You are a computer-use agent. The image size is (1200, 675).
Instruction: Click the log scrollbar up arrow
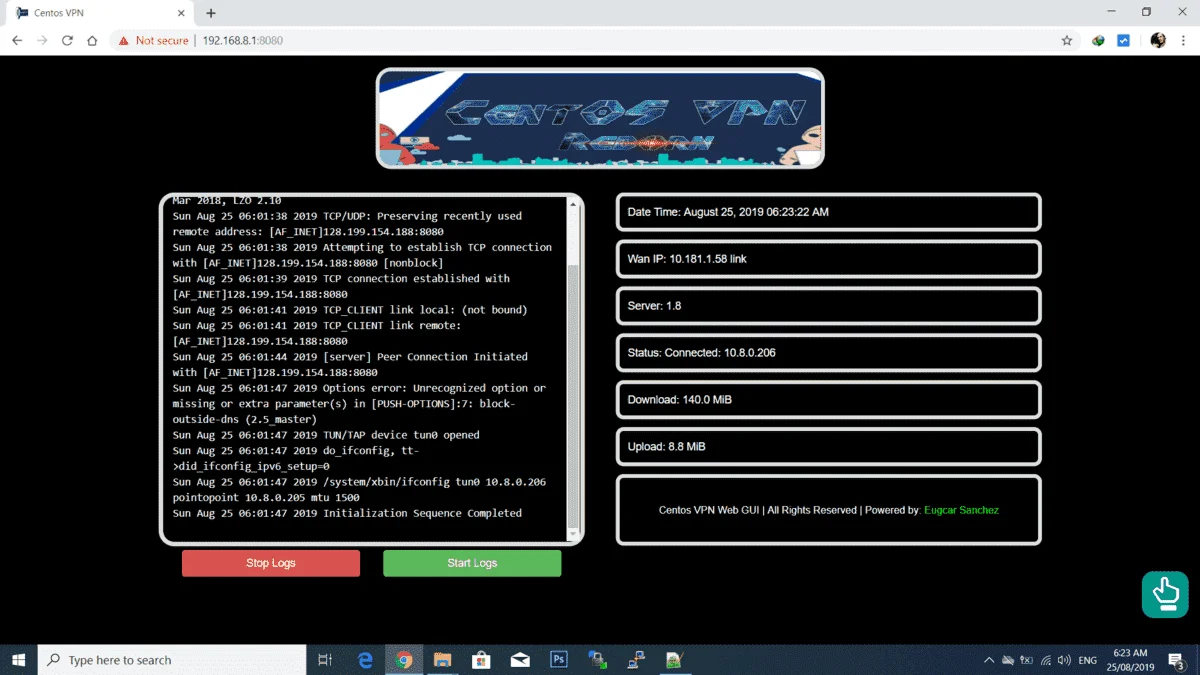[573, 205]
